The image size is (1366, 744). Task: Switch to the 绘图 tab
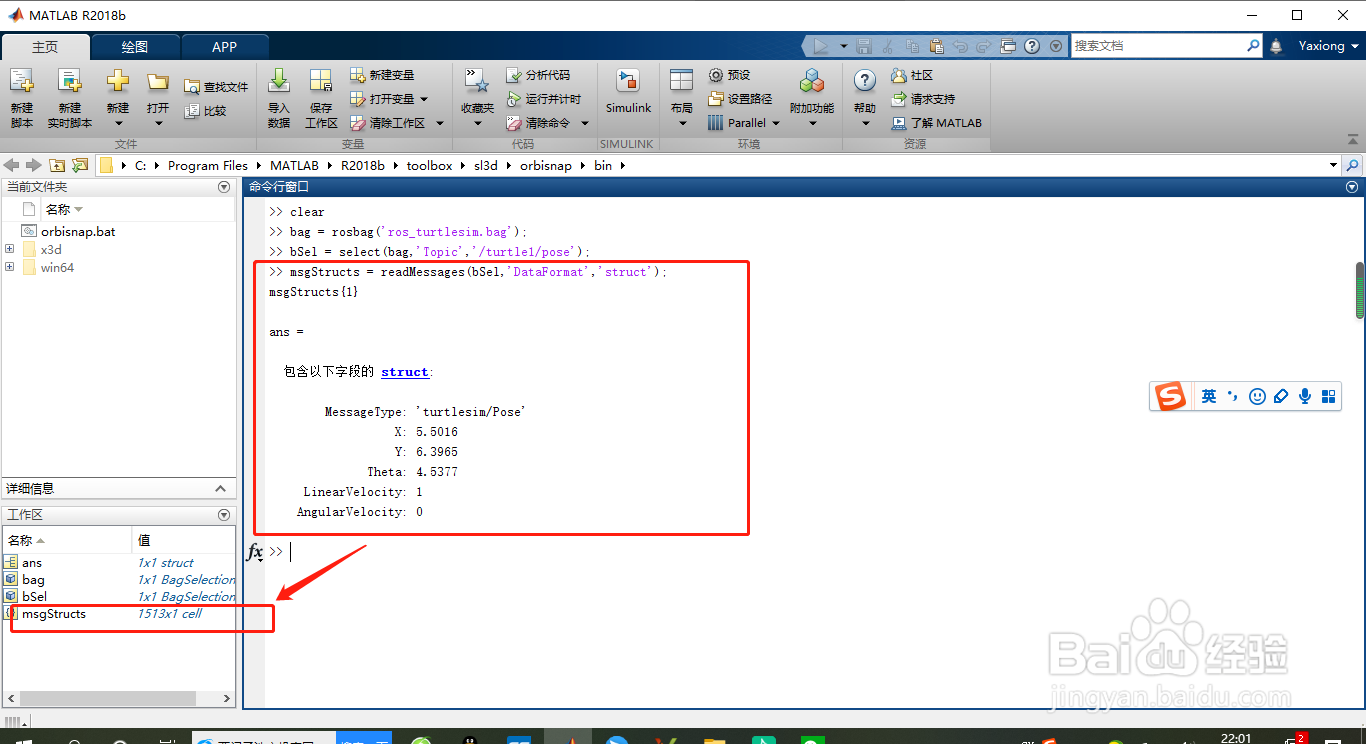tap(135, 47)
